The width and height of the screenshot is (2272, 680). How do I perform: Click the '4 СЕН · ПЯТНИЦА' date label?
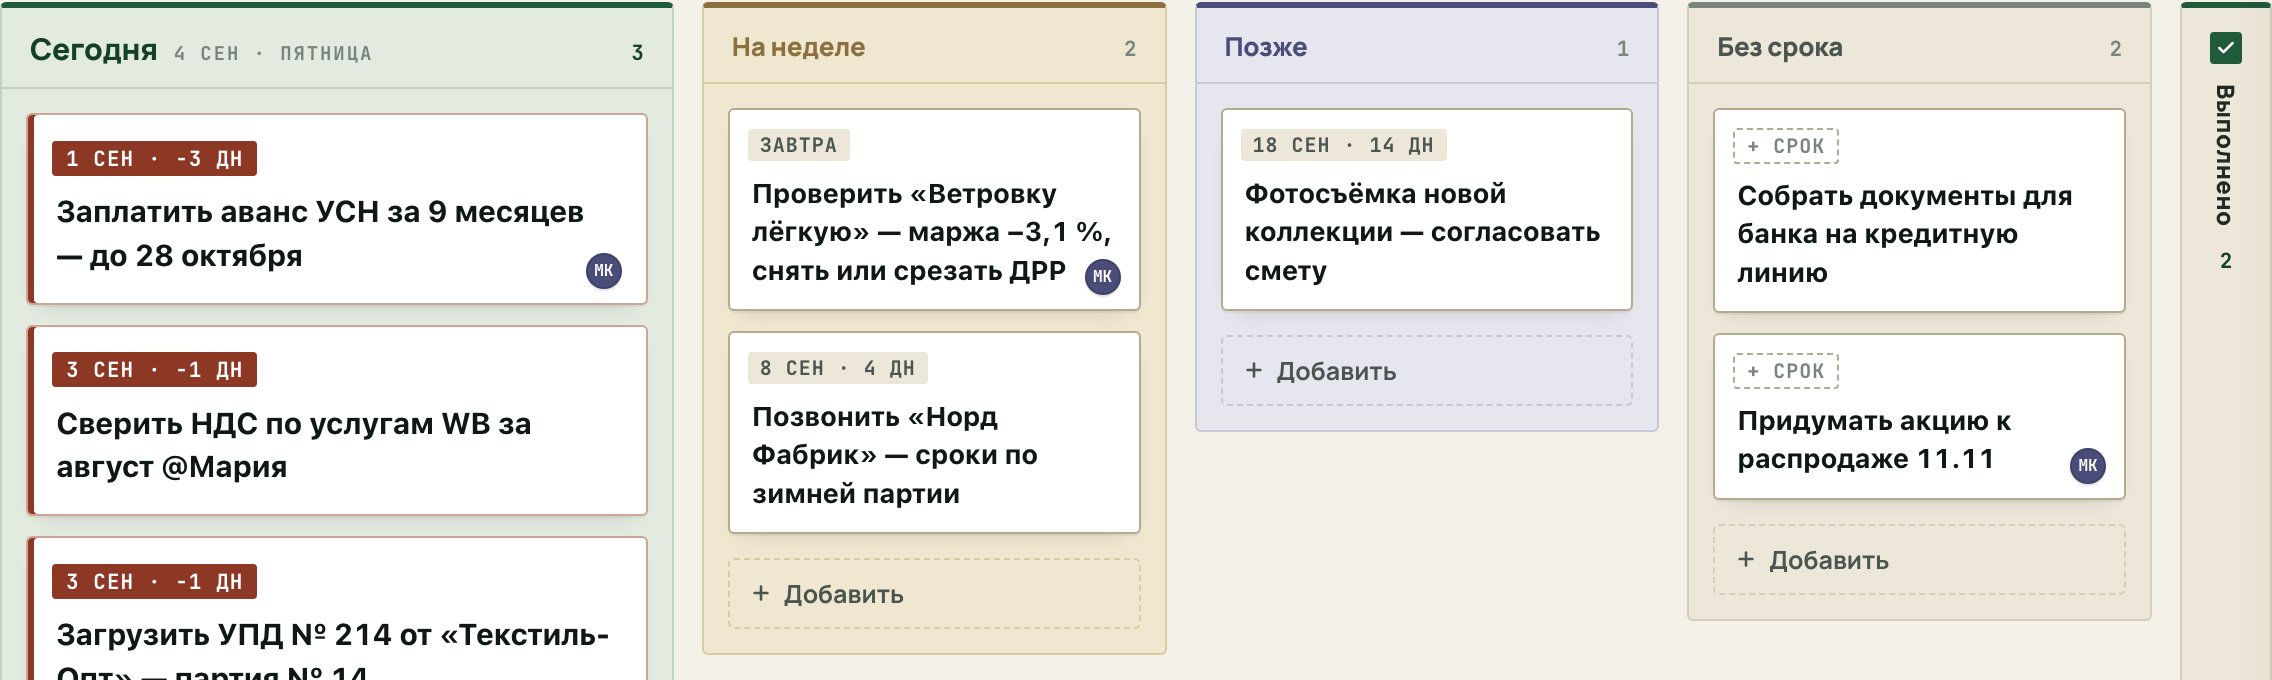point(273,53)
